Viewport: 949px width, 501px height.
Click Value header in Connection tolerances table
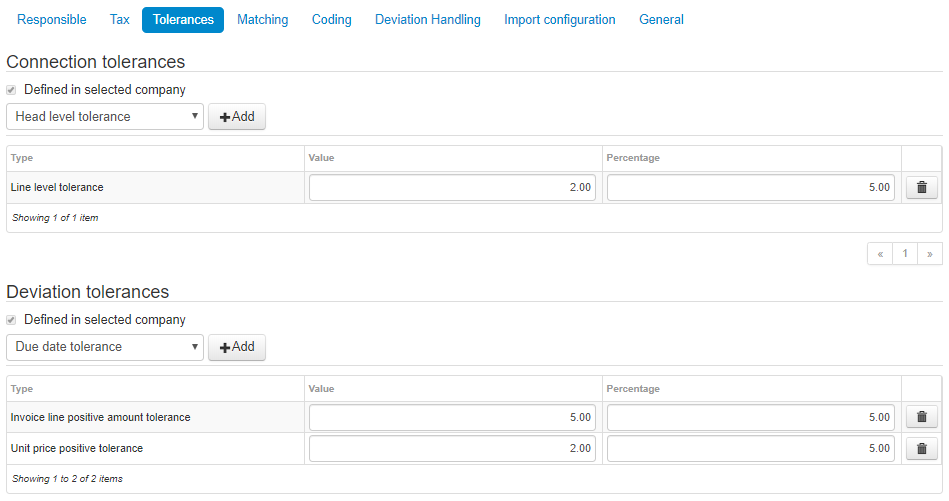(321, 158)
